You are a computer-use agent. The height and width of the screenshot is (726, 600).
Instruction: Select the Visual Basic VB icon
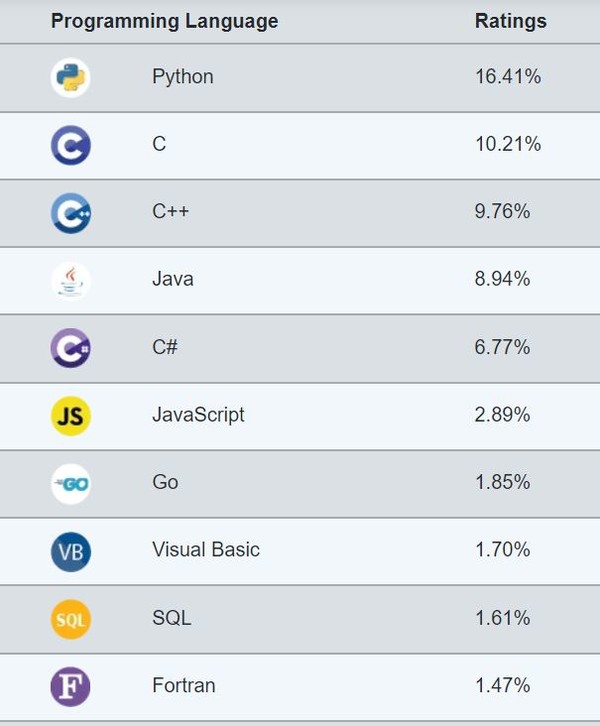[71, 550]
